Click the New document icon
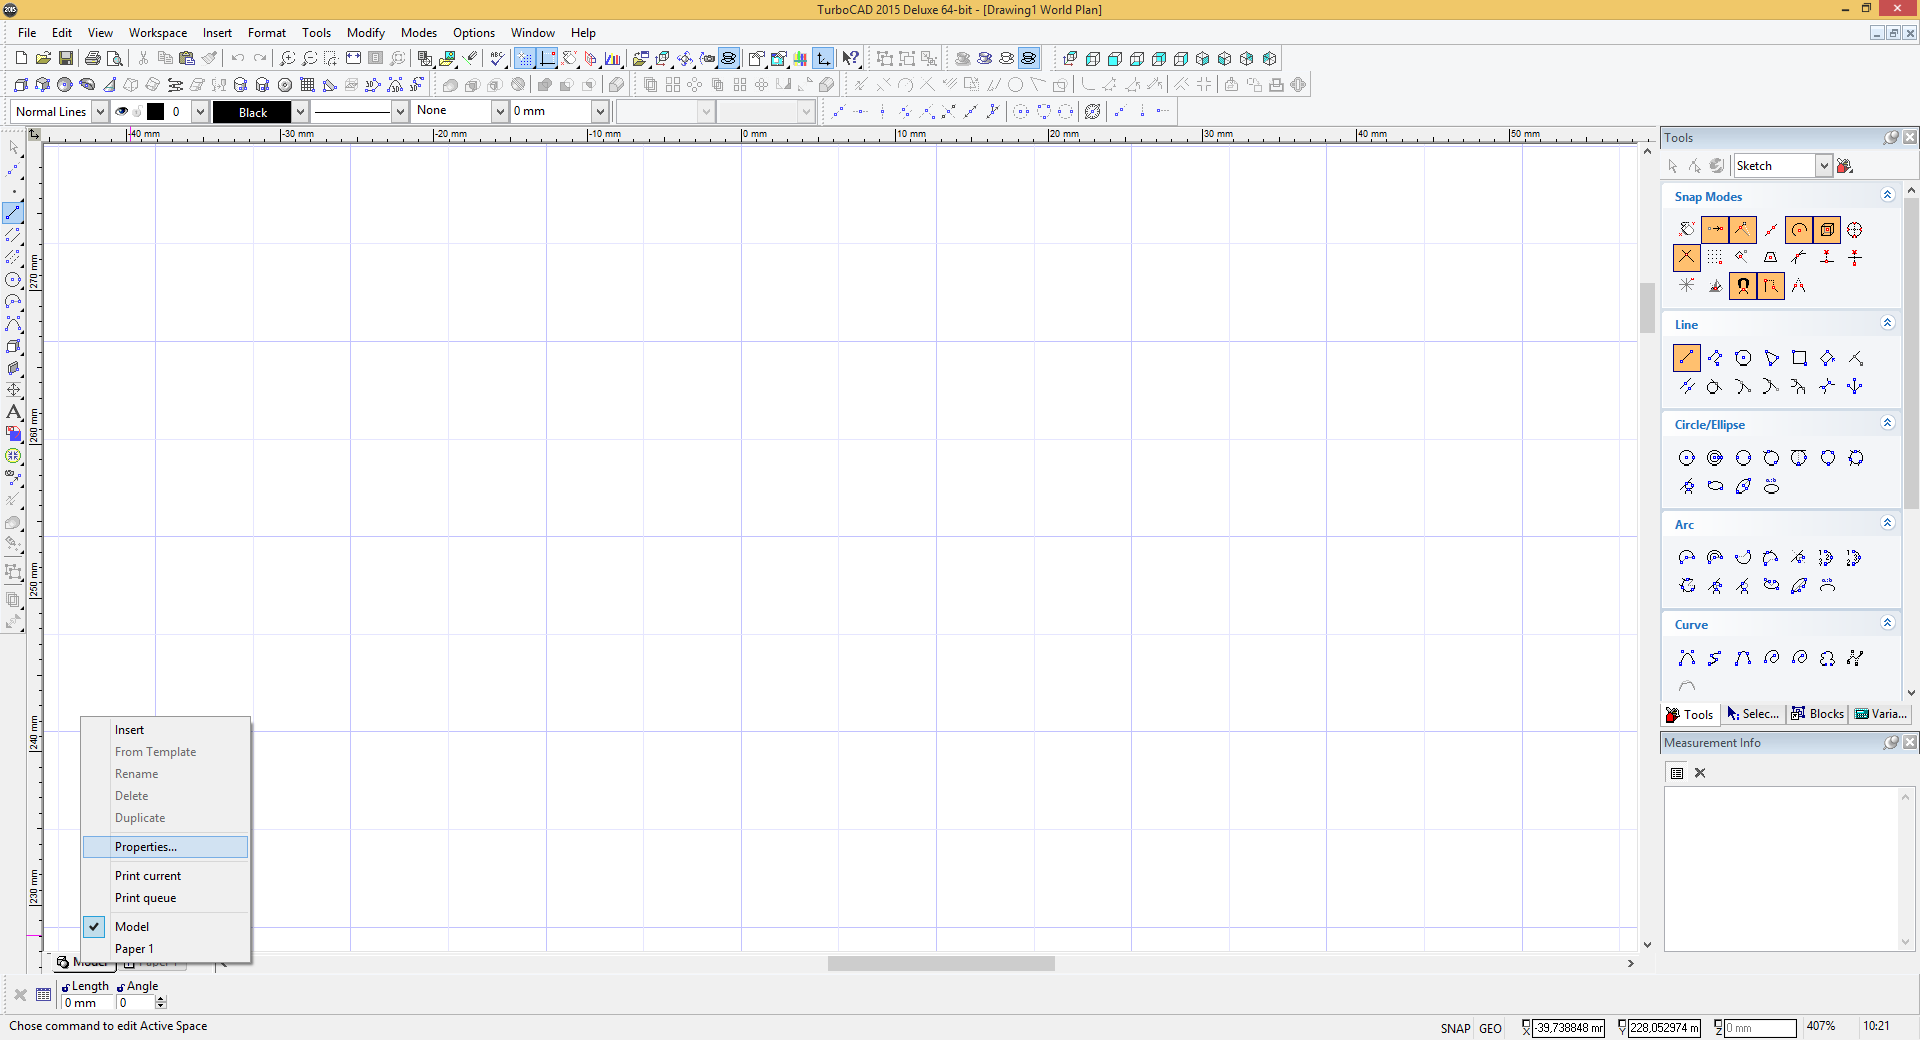The image size is (1920, 1040). [x=21, y=58]
